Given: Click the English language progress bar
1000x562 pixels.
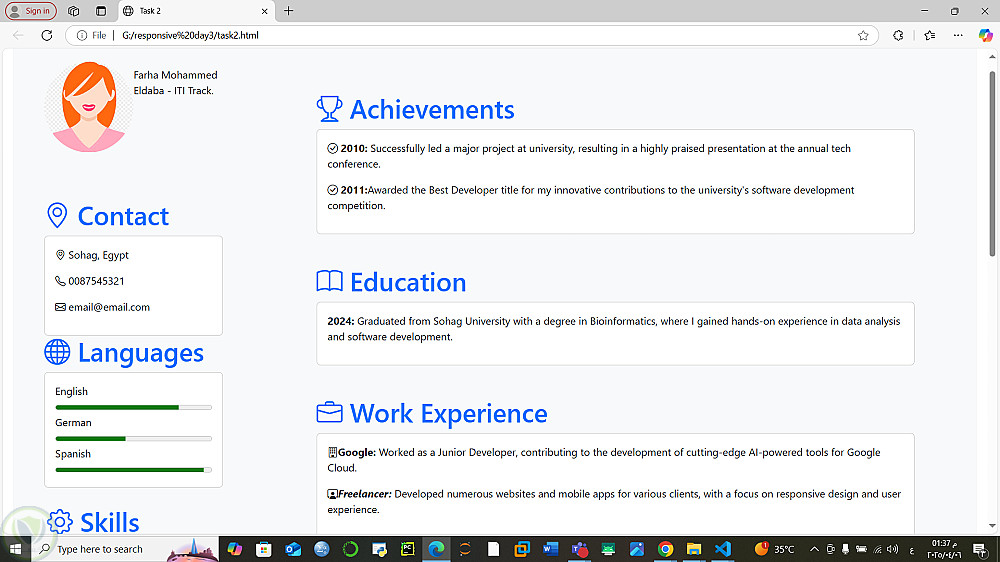Looking at the screenshot, I should click(x=133, y=407).
